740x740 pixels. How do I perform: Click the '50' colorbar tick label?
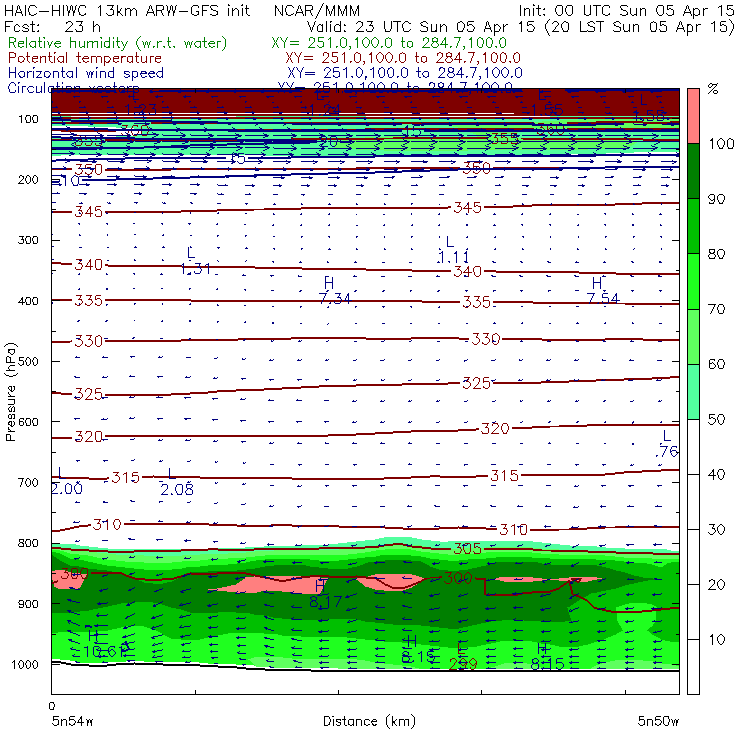pos(716,419)
